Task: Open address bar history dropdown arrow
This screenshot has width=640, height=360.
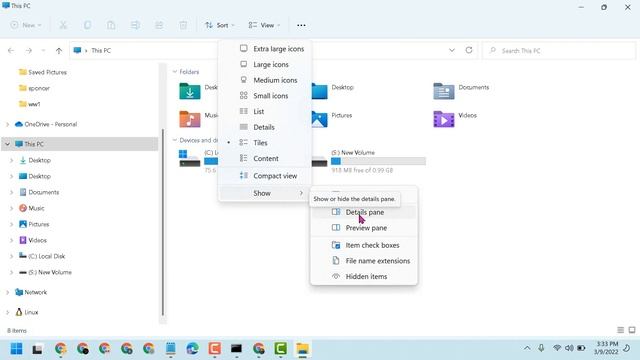Action: tap(452, 50)
